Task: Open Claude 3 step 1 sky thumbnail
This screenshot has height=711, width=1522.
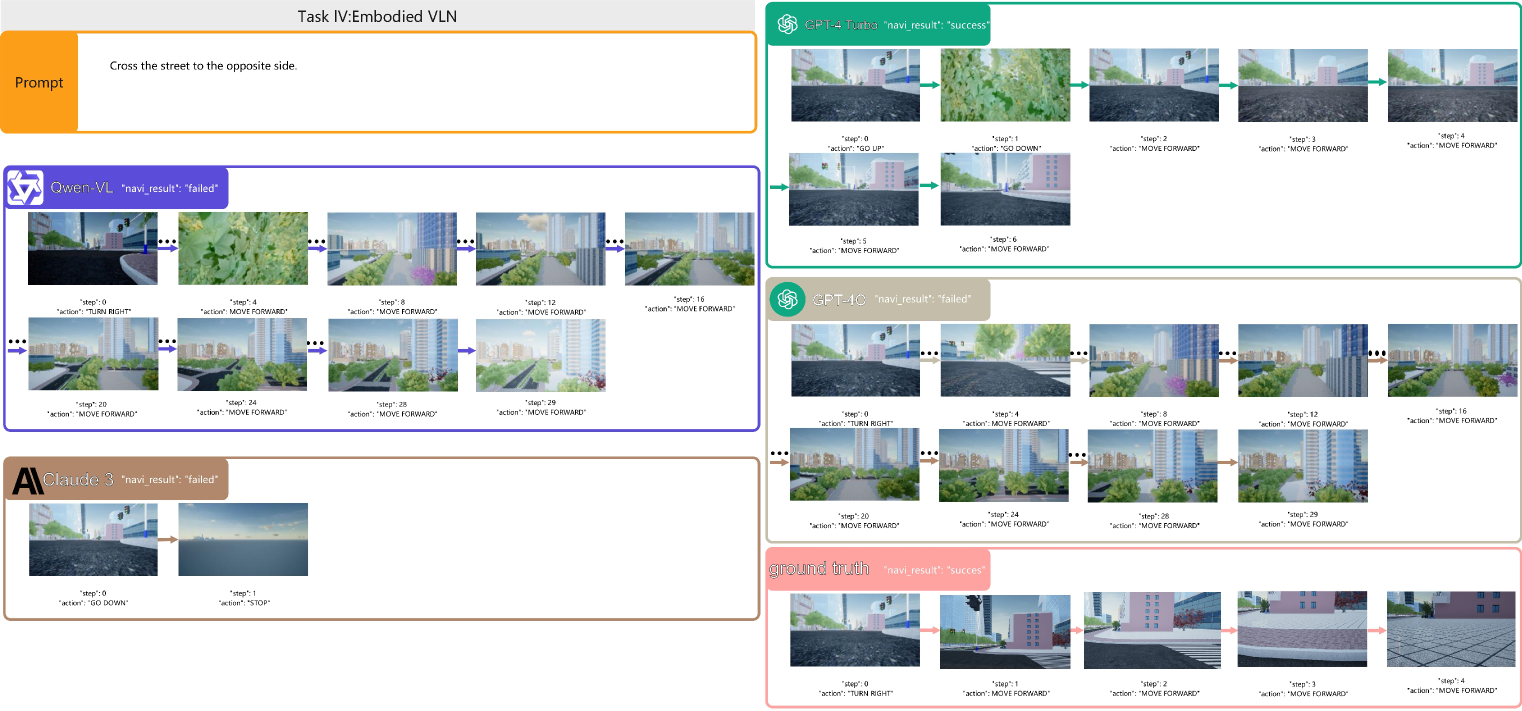Action: (x=243, y=539)
